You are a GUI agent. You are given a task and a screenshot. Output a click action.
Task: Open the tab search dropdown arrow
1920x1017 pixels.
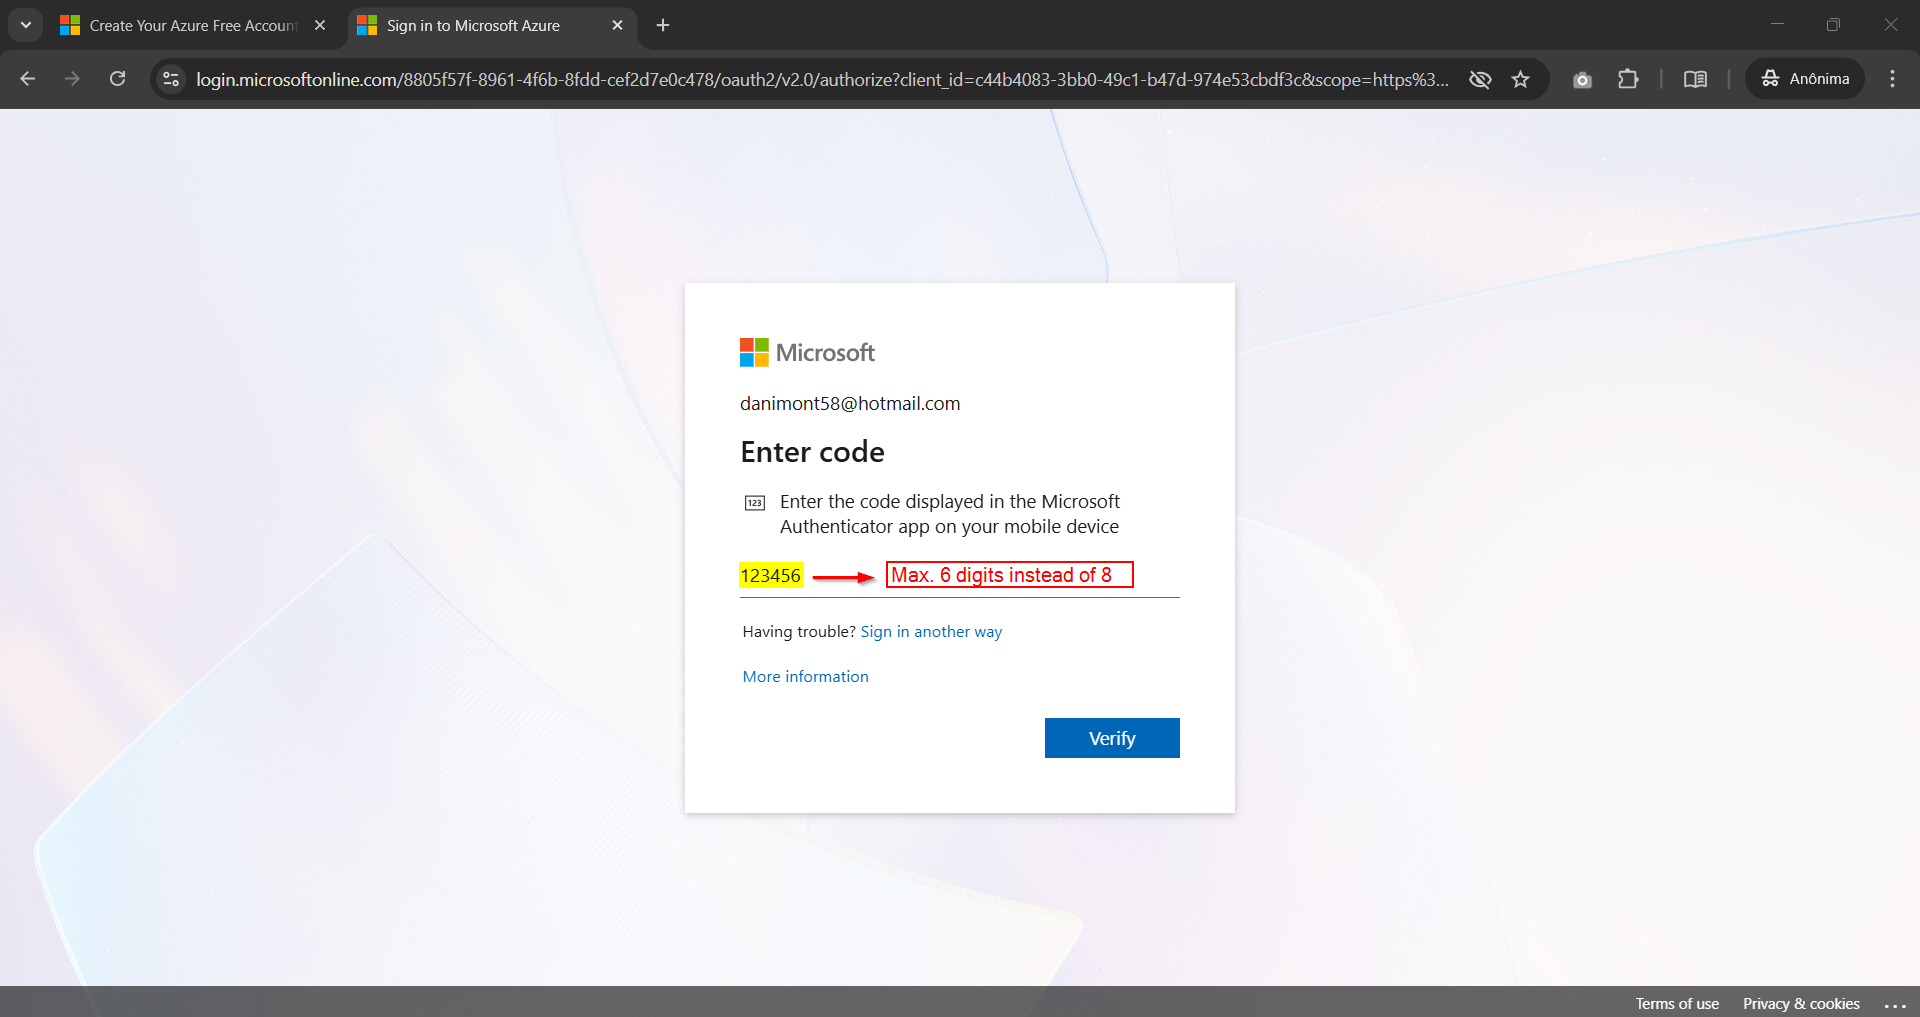26,25
